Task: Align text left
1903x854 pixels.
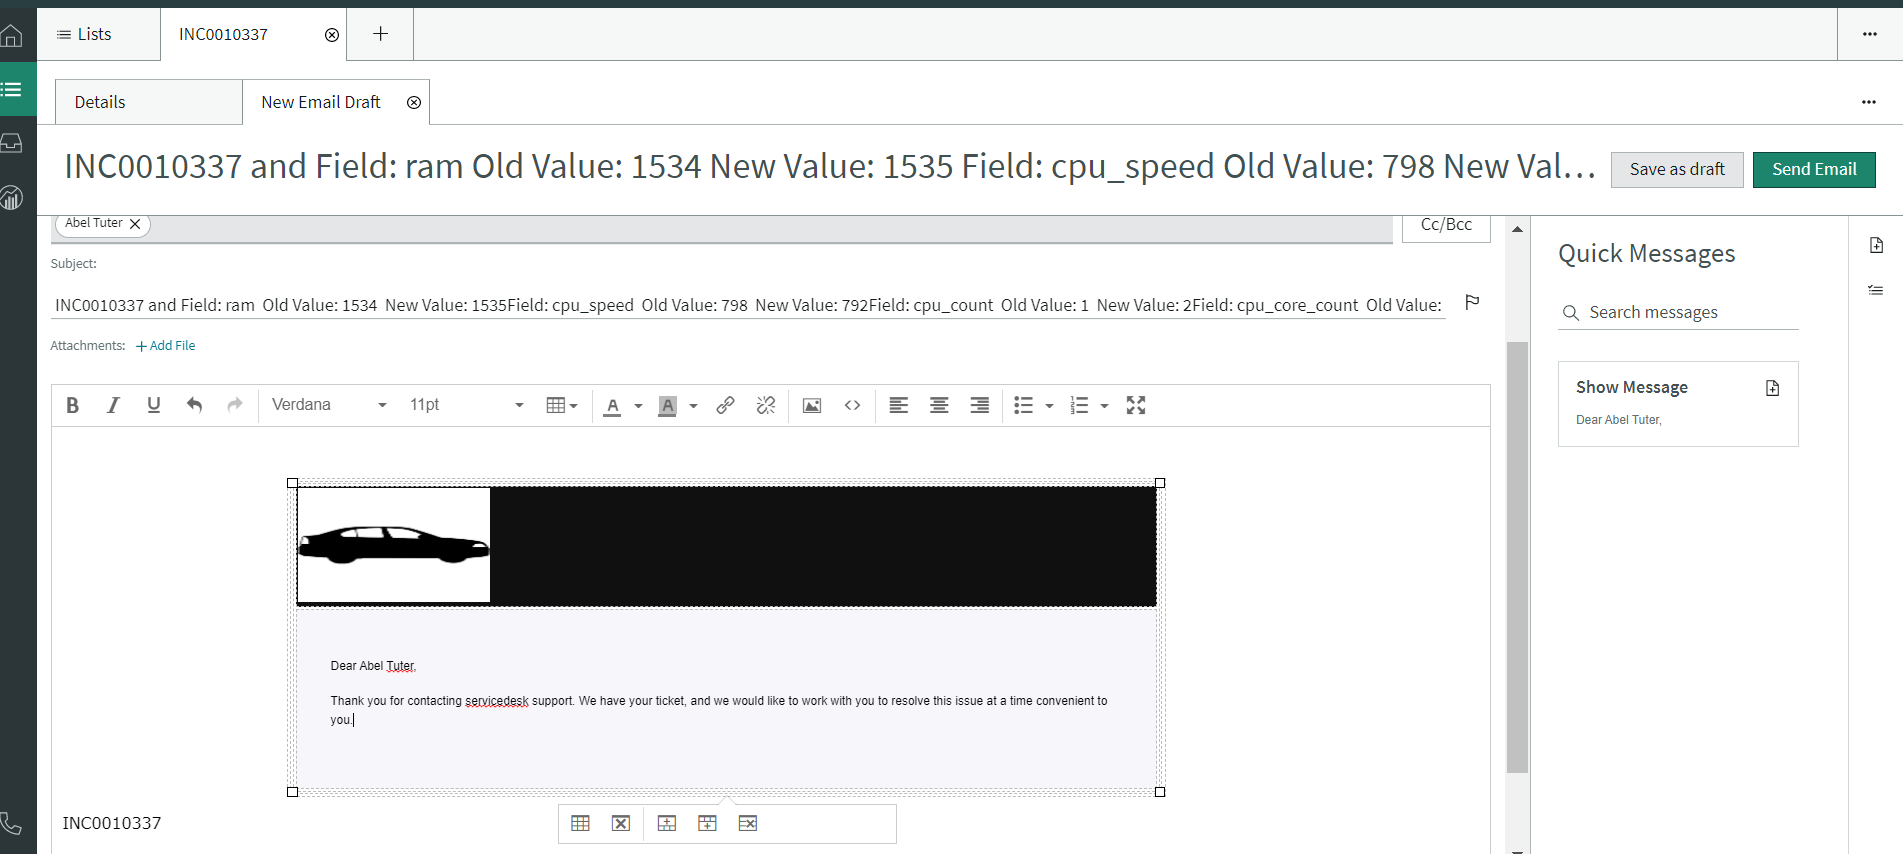Action: tap(899, 405)
